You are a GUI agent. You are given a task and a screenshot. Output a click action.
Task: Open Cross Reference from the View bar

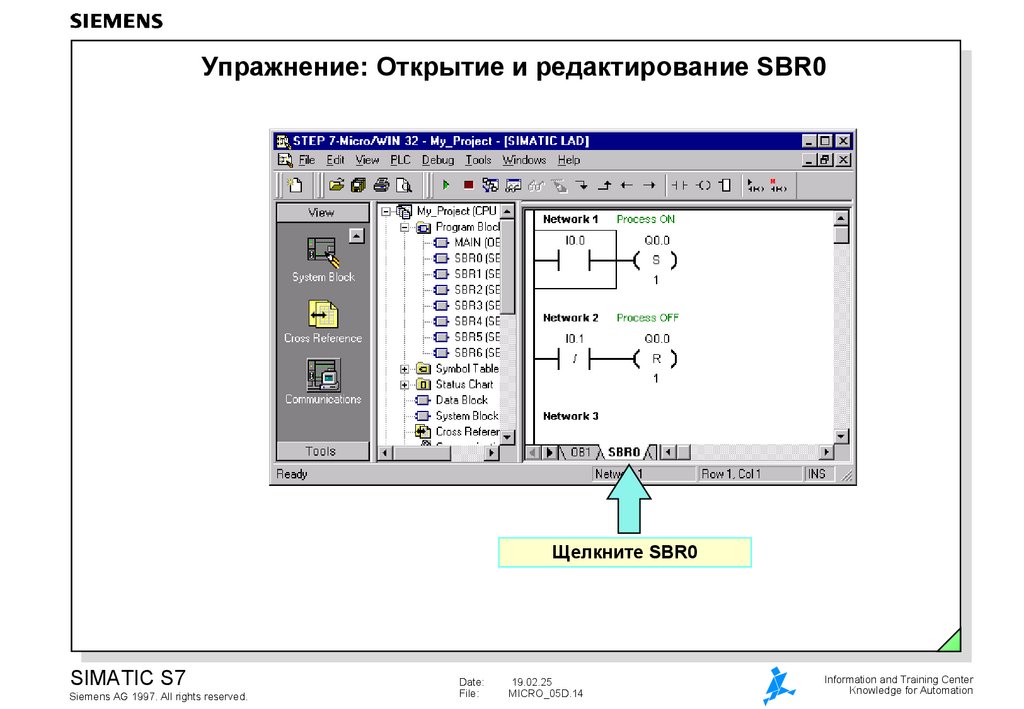pyautogui.click(x=323, y=321)
